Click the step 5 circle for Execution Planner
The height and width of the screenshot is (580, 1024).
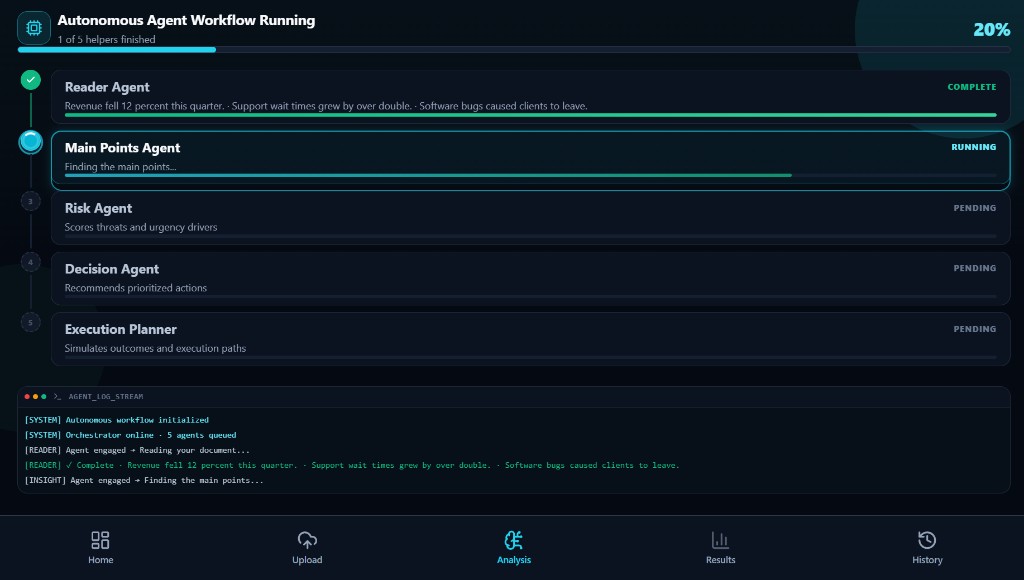[x=31, y=322]
